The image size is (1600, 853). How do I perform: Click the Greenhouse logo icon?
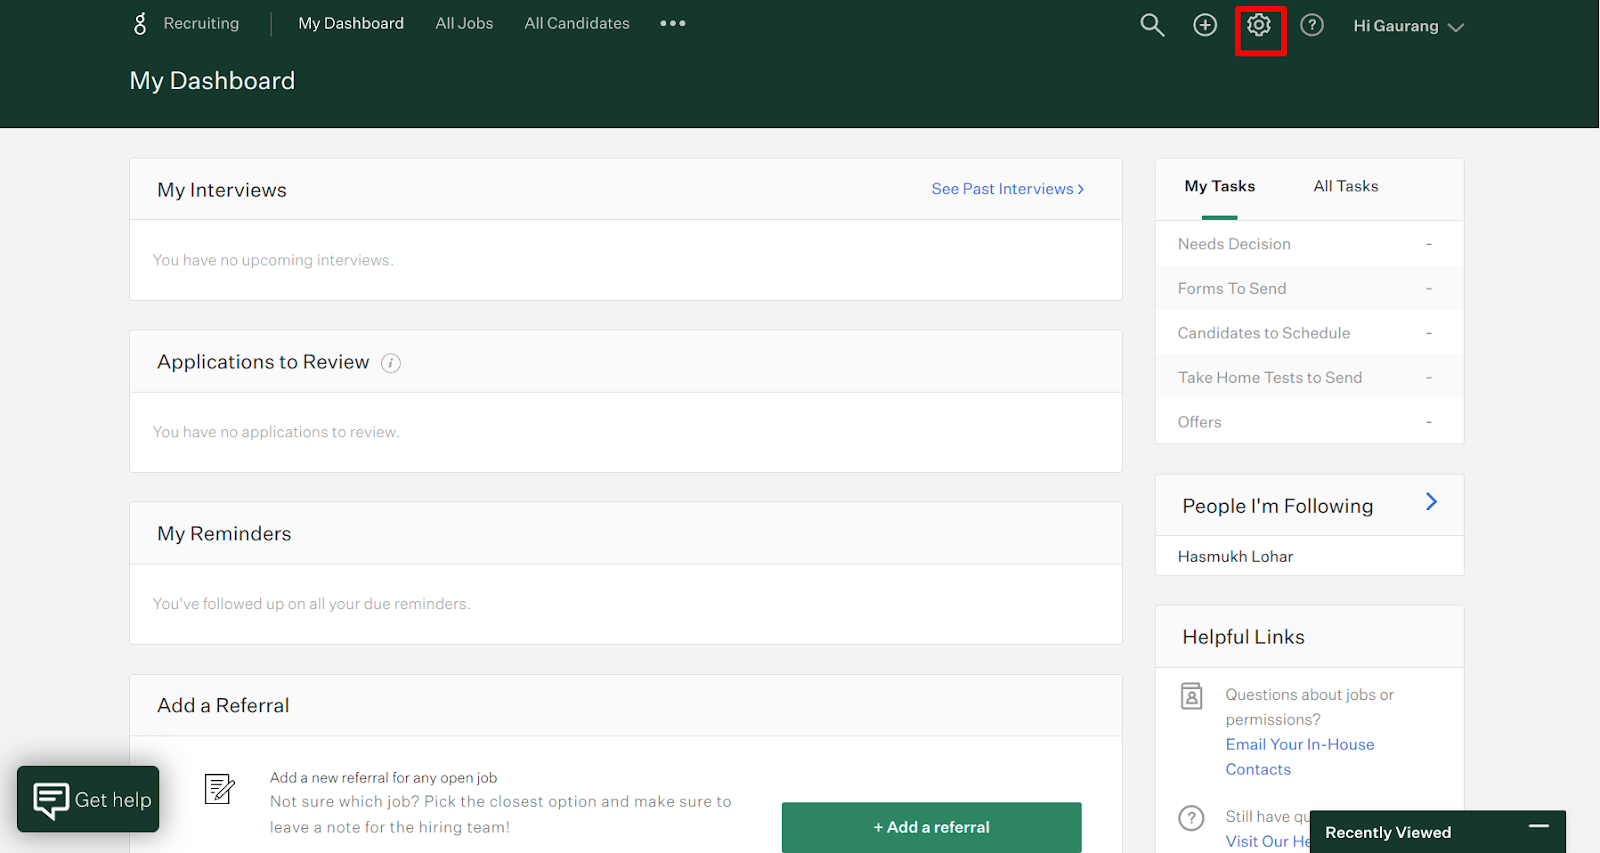[x=140, y=23]
